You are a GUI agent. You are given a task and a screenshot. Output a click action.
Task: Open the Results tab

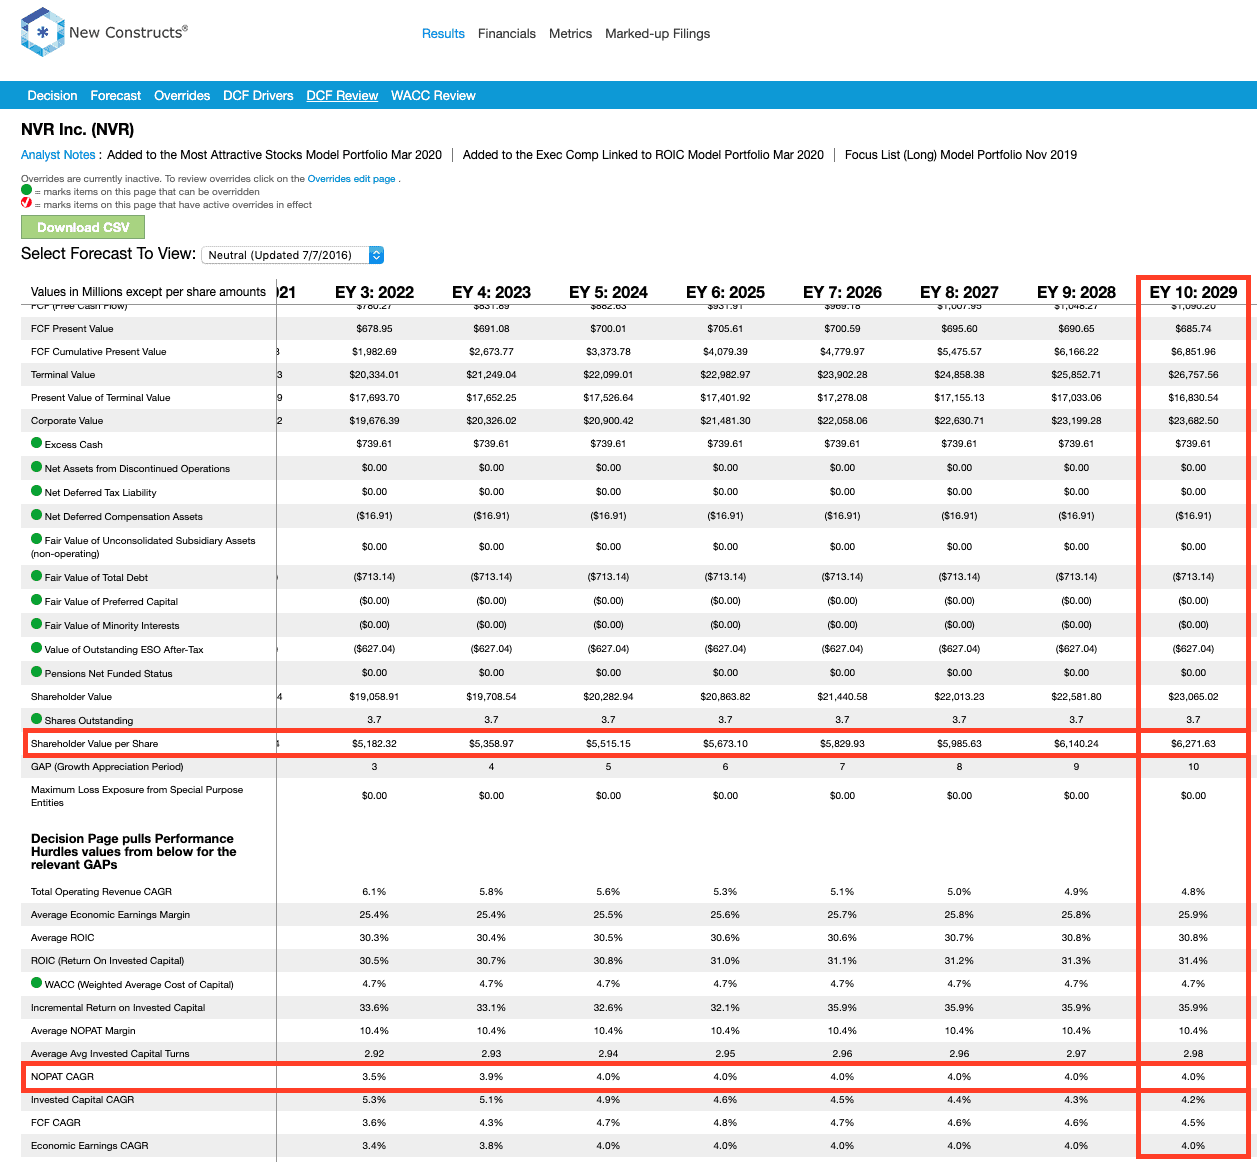[443, 33]
